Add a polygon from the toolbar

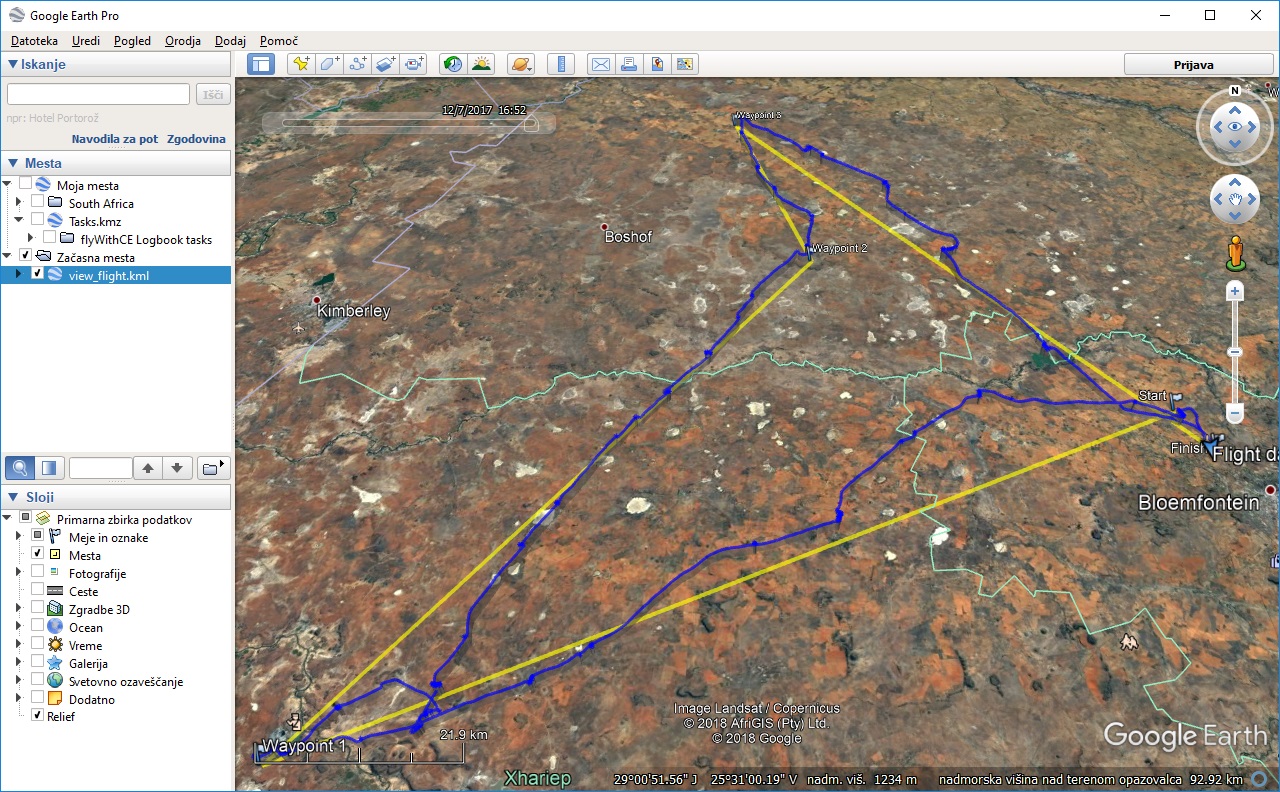coord(329,64)
